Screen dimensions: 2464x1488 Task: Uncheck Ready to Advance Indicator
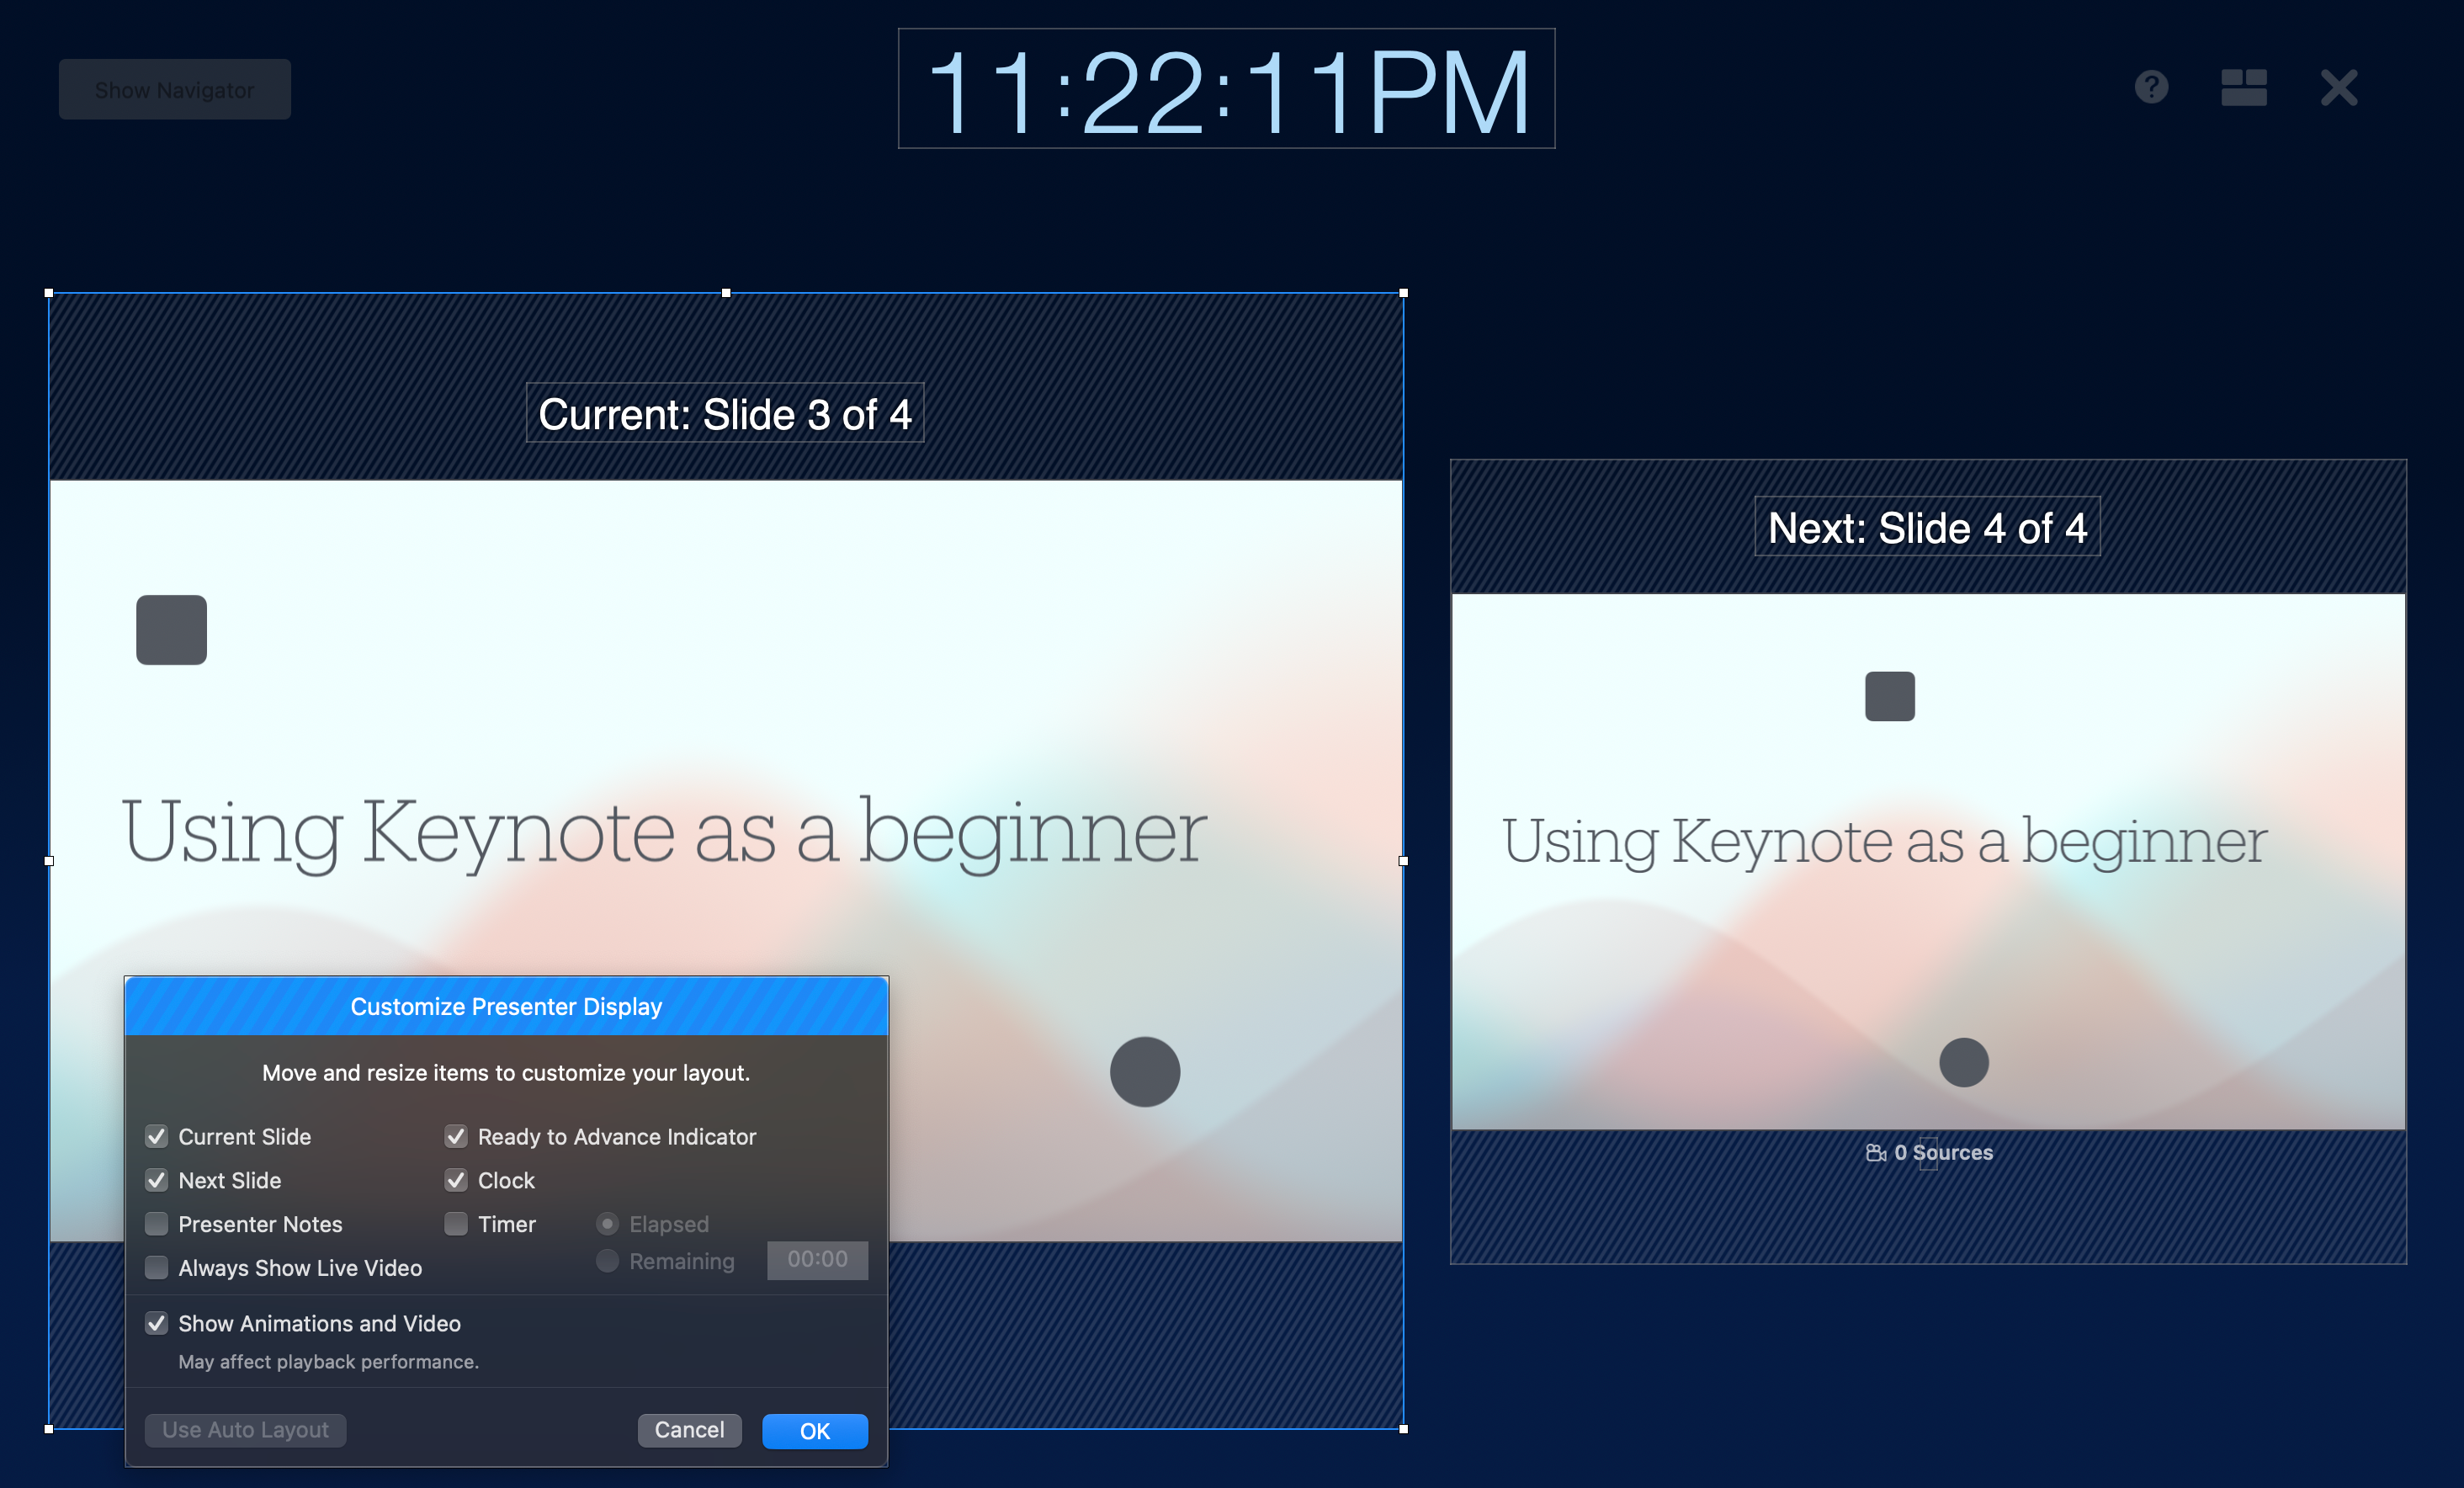click(457, 1136)
